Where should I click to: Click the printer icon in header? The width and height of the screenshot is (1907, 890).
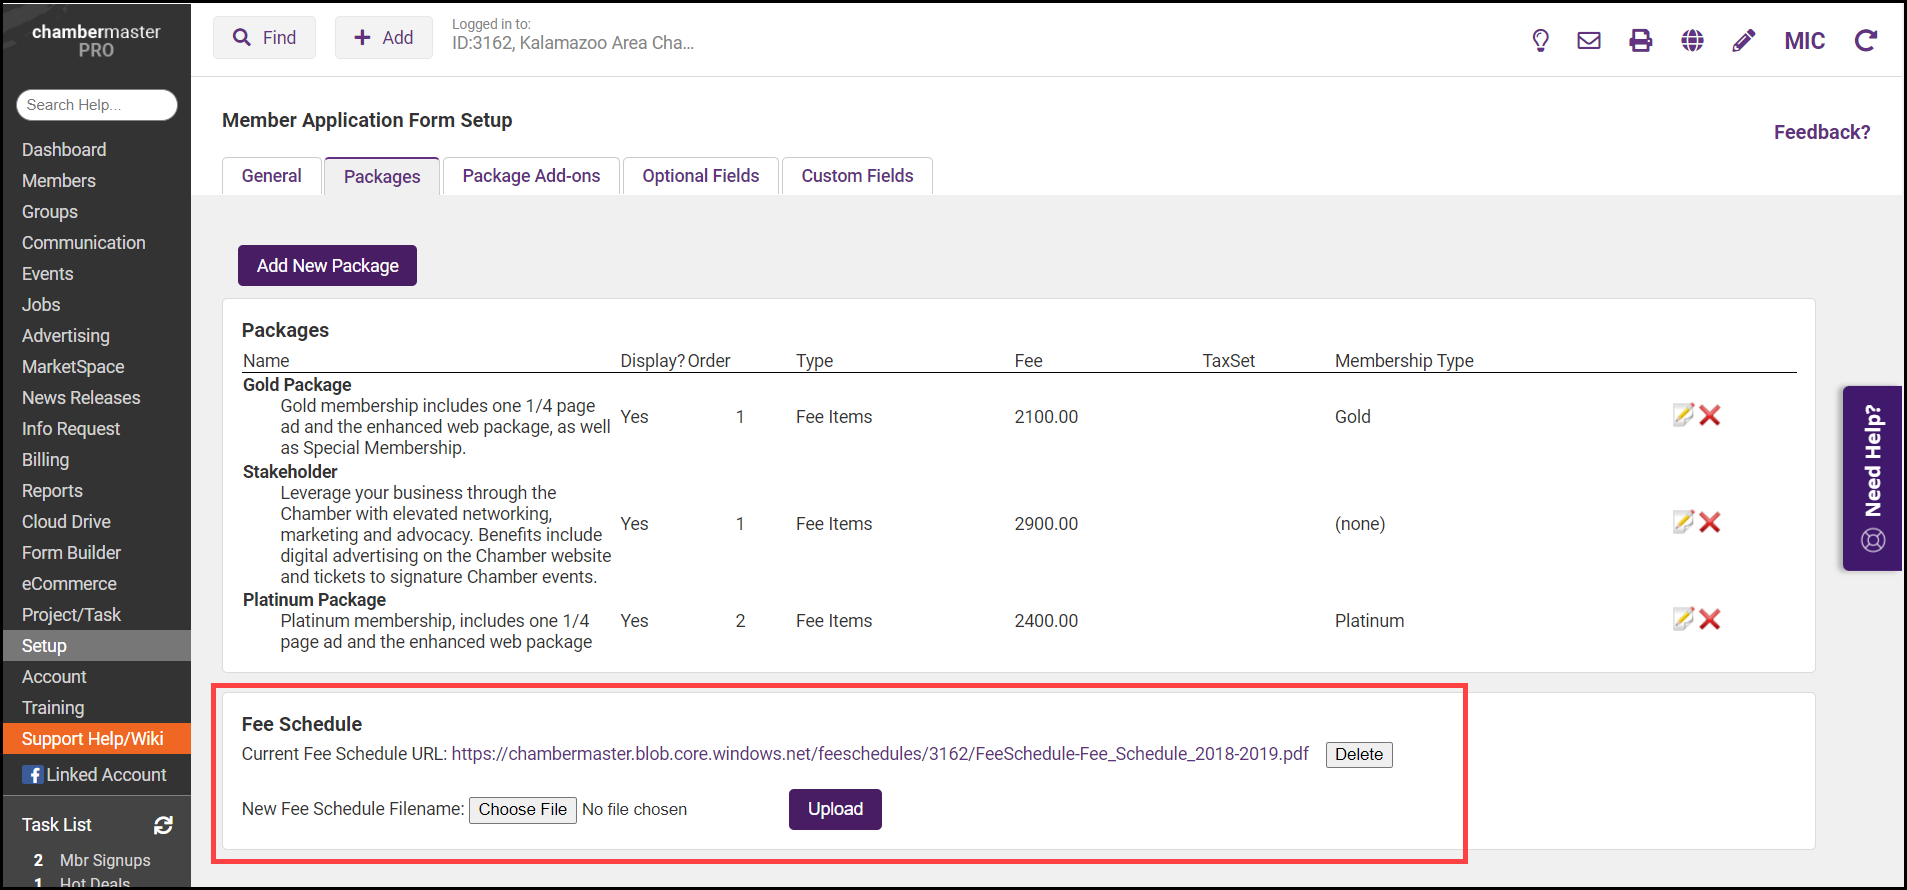pyautogui.click(x=1641, y=40)
